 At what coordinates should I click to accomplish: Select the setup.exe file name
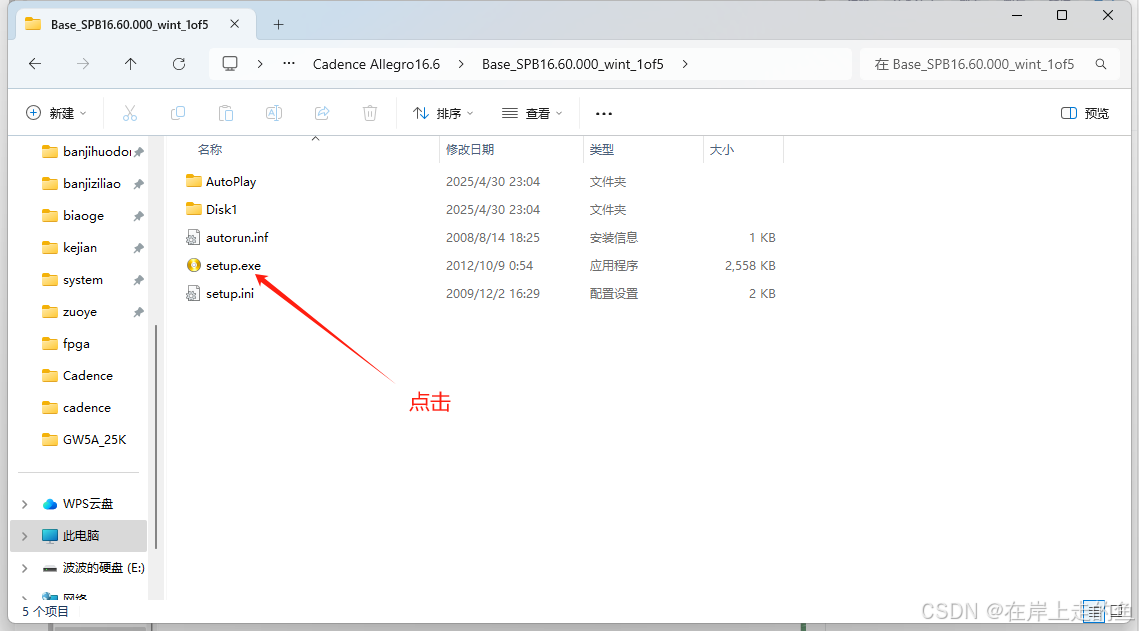[x=233, y=266]
